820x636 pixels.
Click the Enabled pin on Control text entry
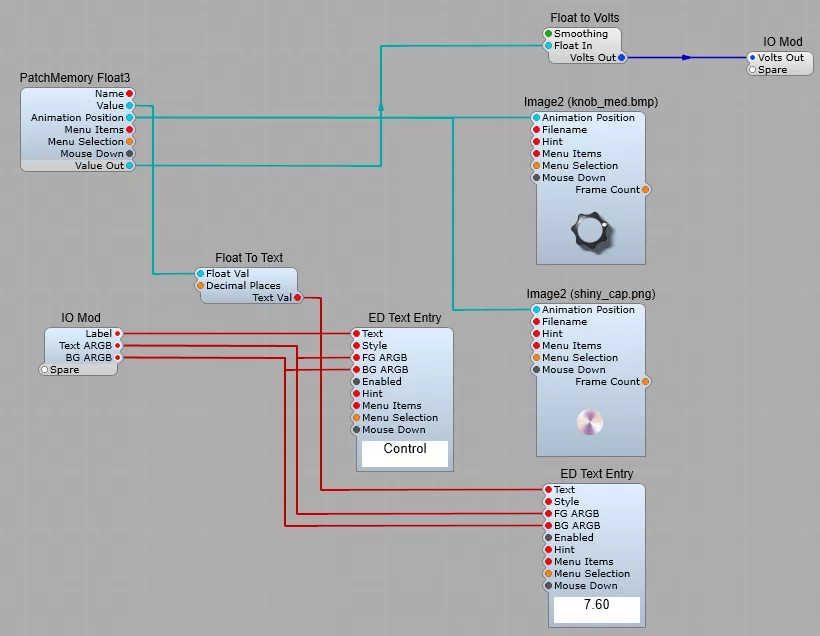pyautogui.click(x=356, y=382)
